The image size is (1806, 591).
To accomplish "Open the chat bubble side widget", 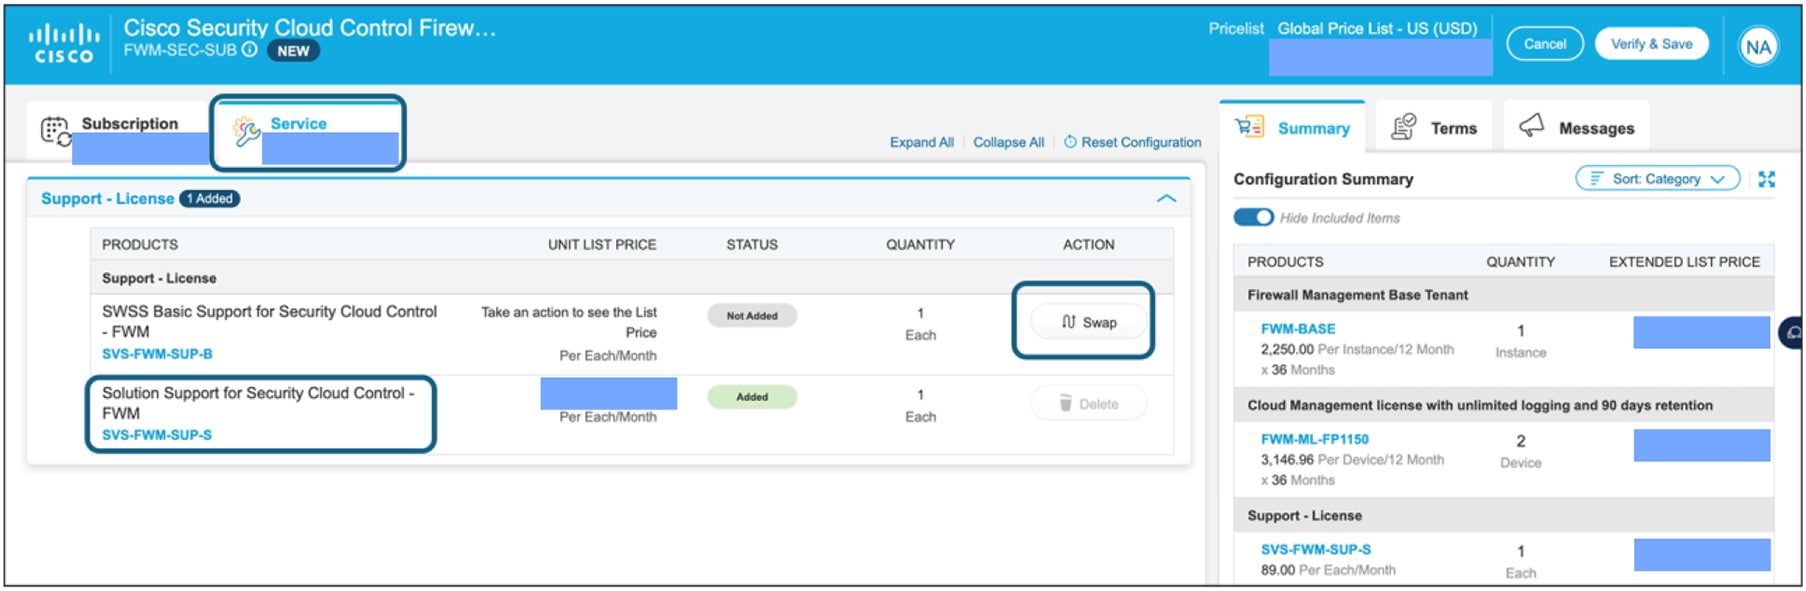I will coord(1793,332).
